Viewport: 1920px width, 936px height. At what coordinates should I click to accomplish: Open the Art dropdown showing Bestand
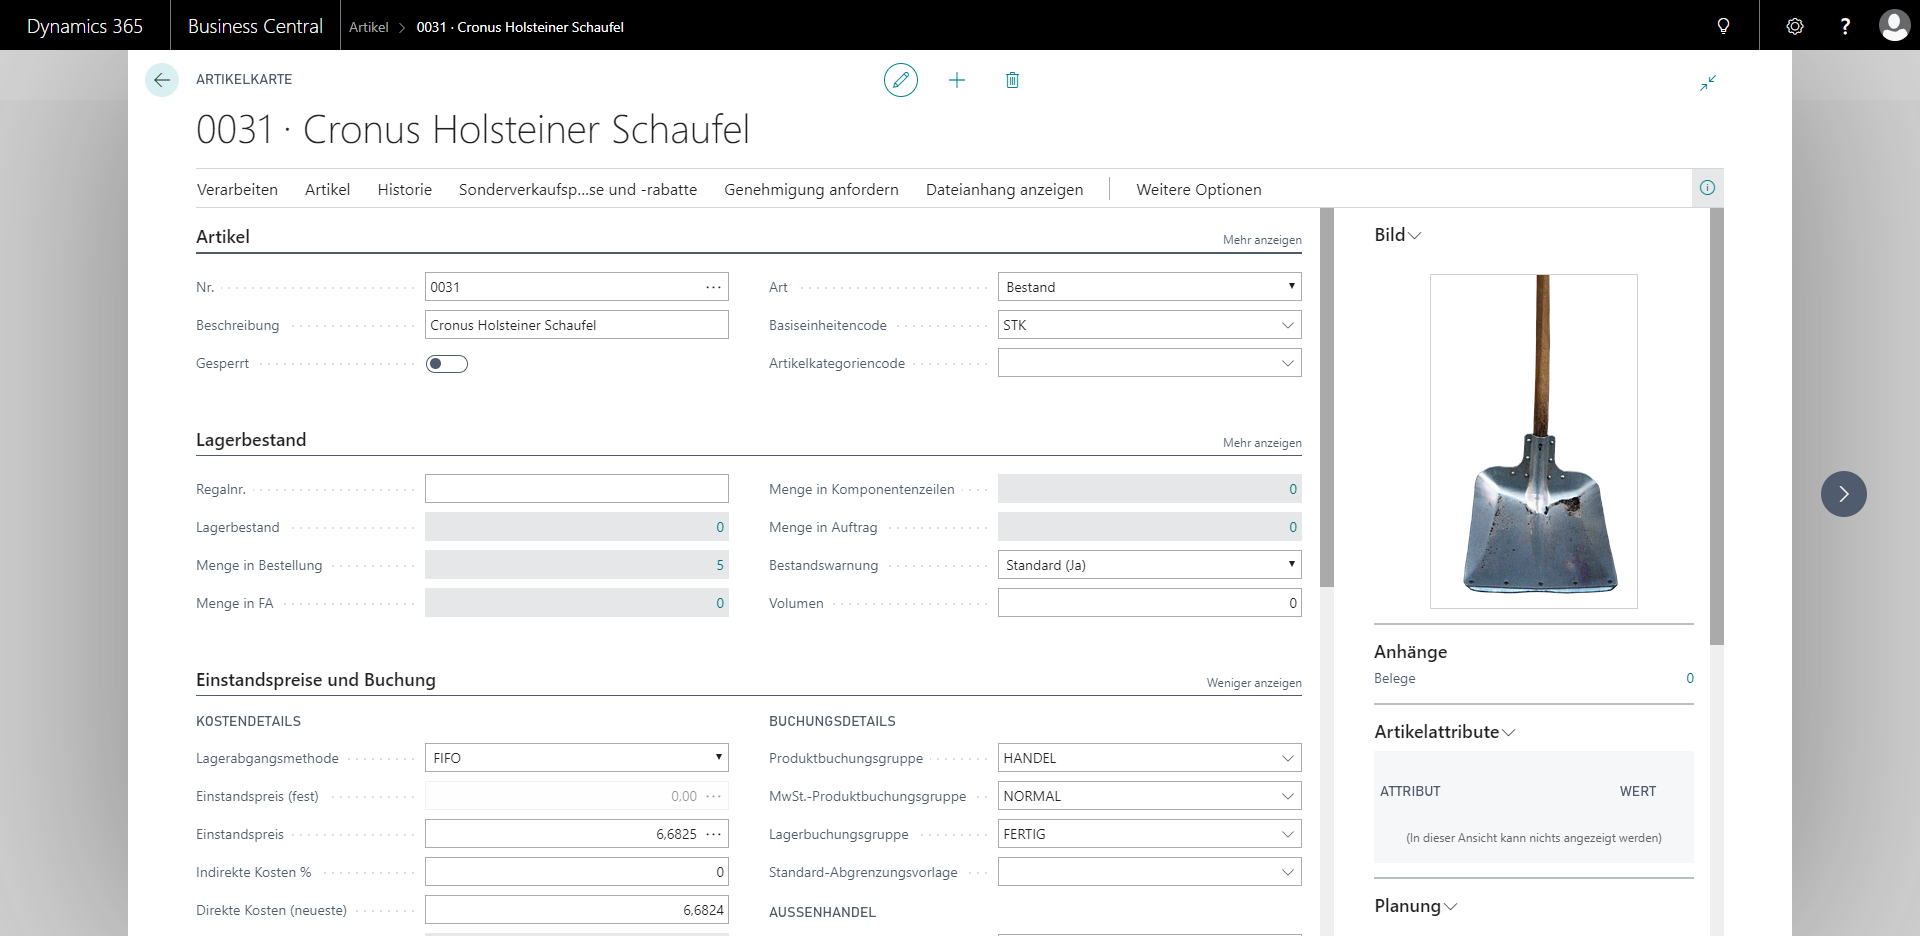[x=1149, y=287]
